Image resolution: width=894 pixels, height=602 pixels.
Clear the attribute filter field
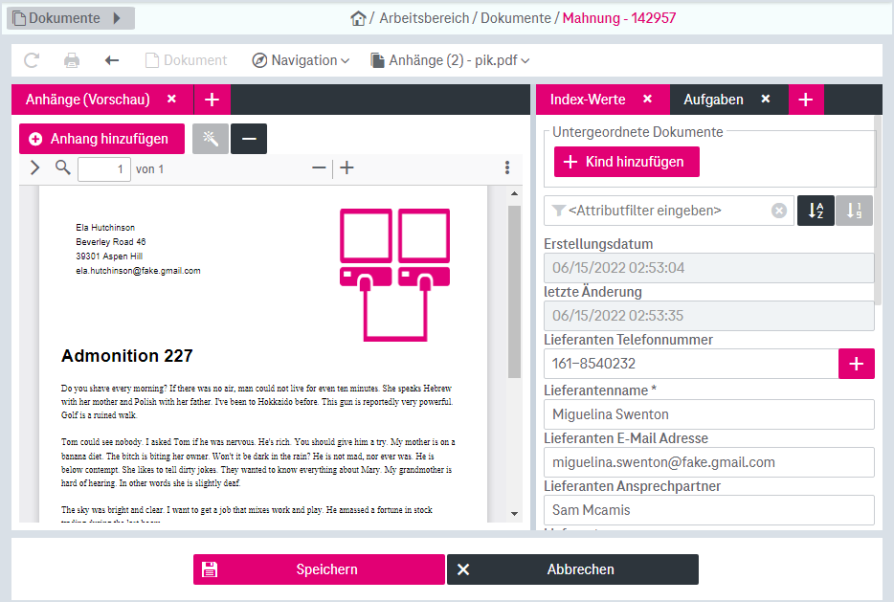click(779, 211)
